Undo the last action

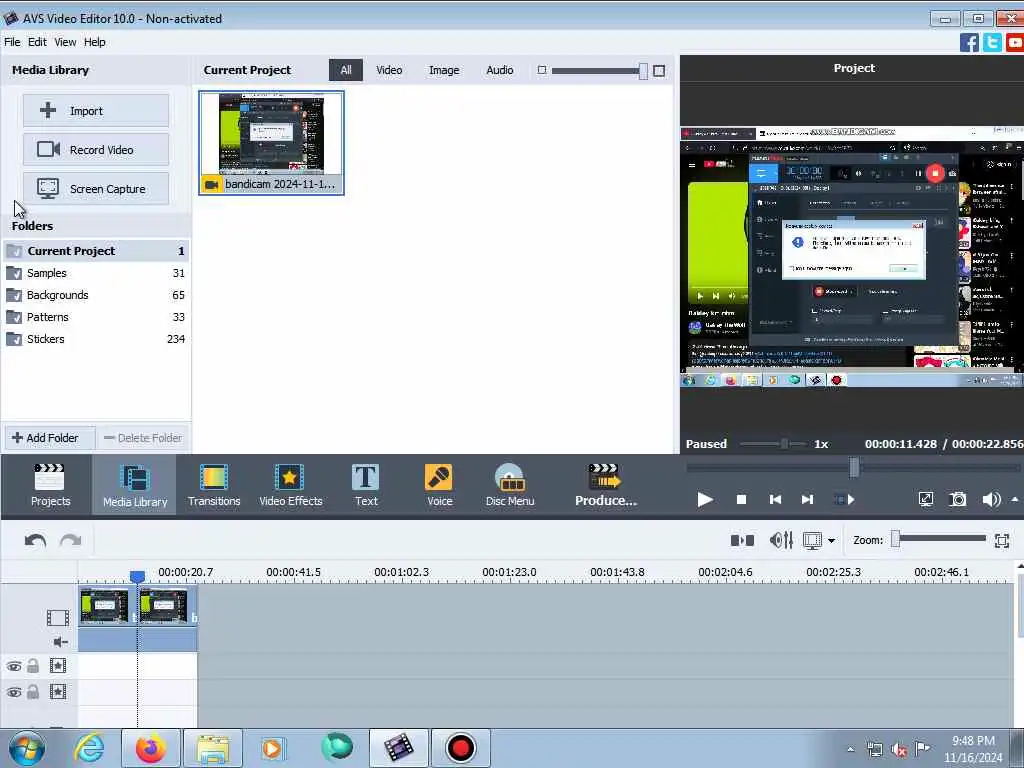pyautogui.click(x=35, y=541)
